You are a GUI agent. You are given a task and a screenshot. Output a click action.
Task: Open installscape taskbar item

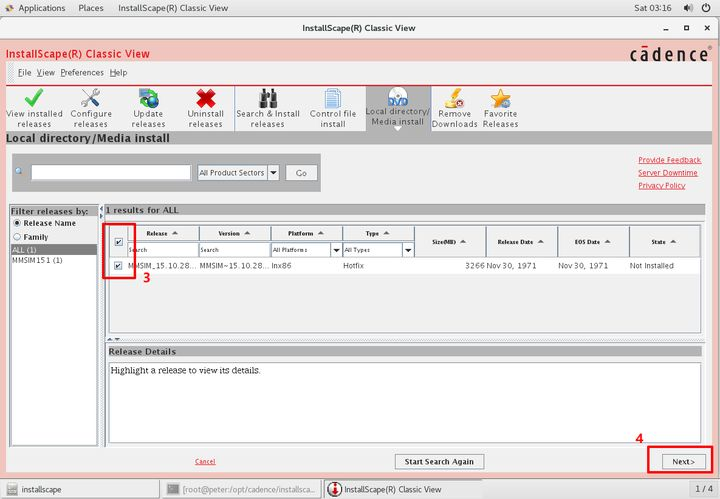(x=80, y=489)
